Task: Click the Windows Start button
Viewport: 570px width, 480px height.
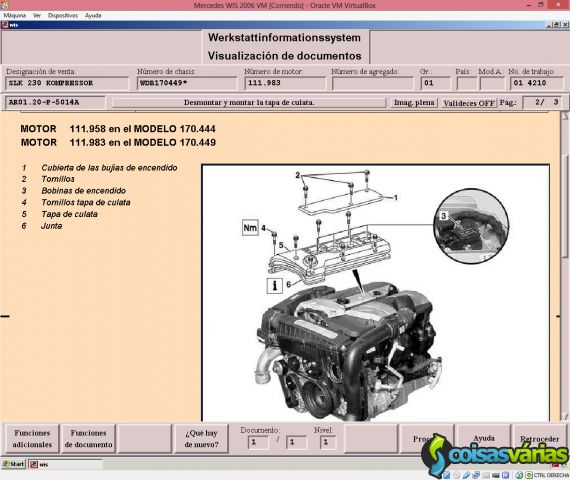Action: 13,464
